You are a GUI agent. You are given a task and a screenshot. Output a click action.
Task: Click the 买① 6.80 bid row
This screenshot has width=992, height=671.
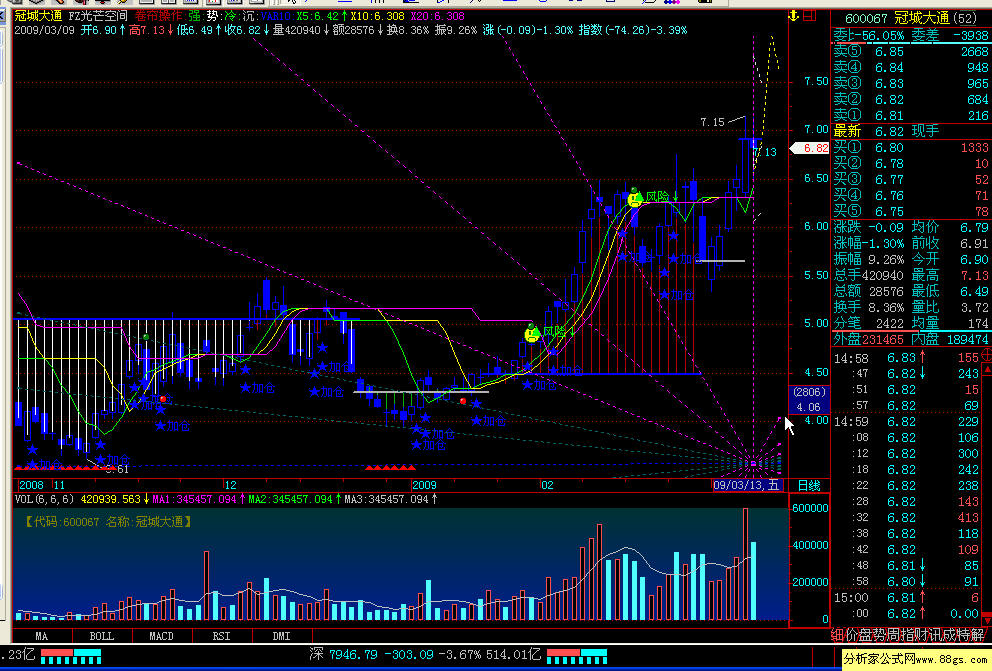tap(910, 148)
